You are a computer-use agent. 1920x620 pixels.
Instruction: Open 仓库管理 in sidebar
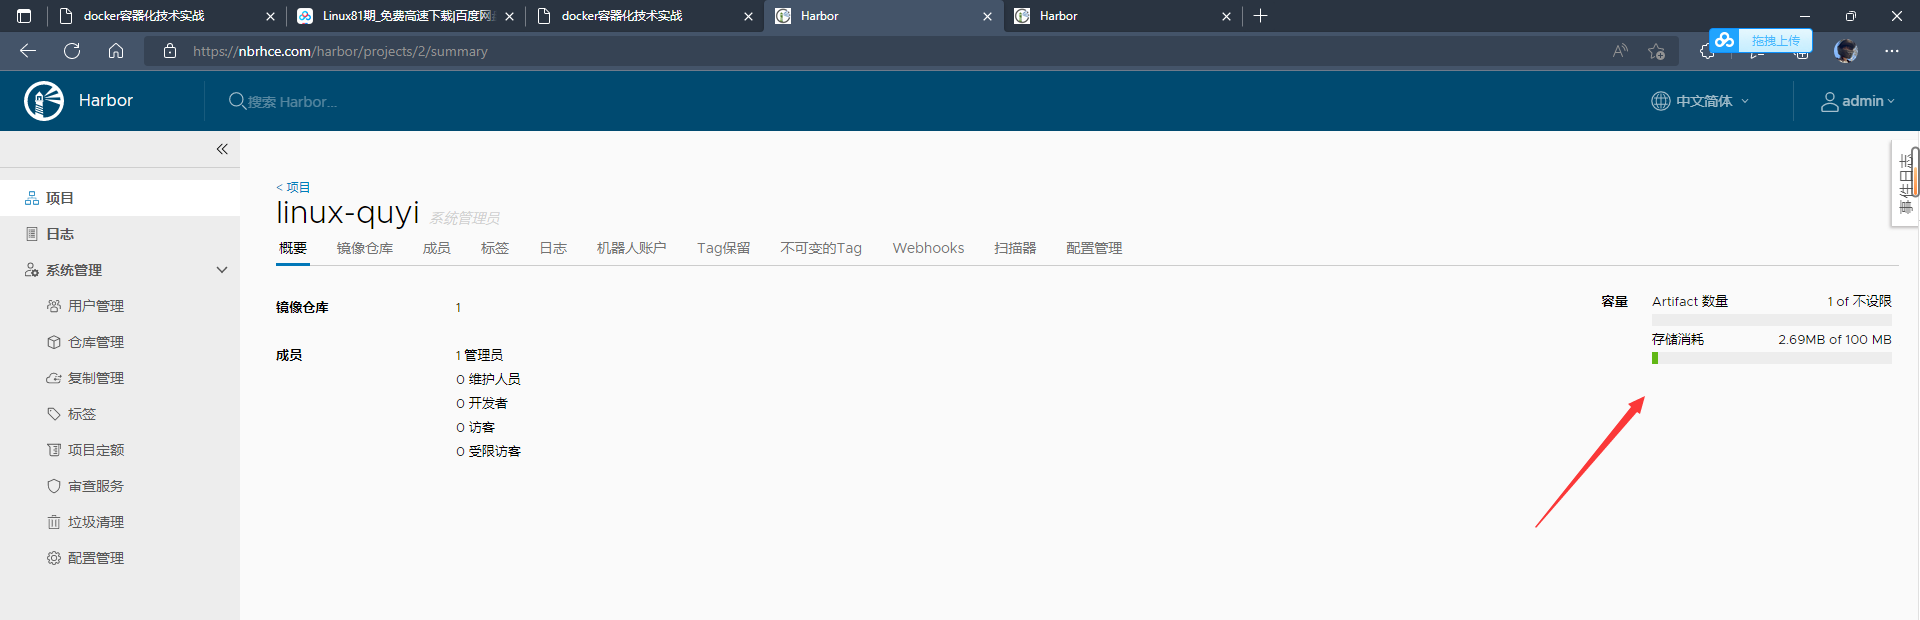point(96,342)
